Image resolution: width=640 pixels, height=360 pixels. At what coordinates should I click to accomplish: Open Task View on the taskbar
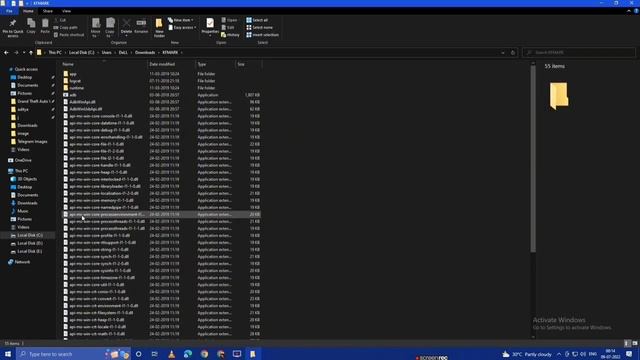coord(155,354)
